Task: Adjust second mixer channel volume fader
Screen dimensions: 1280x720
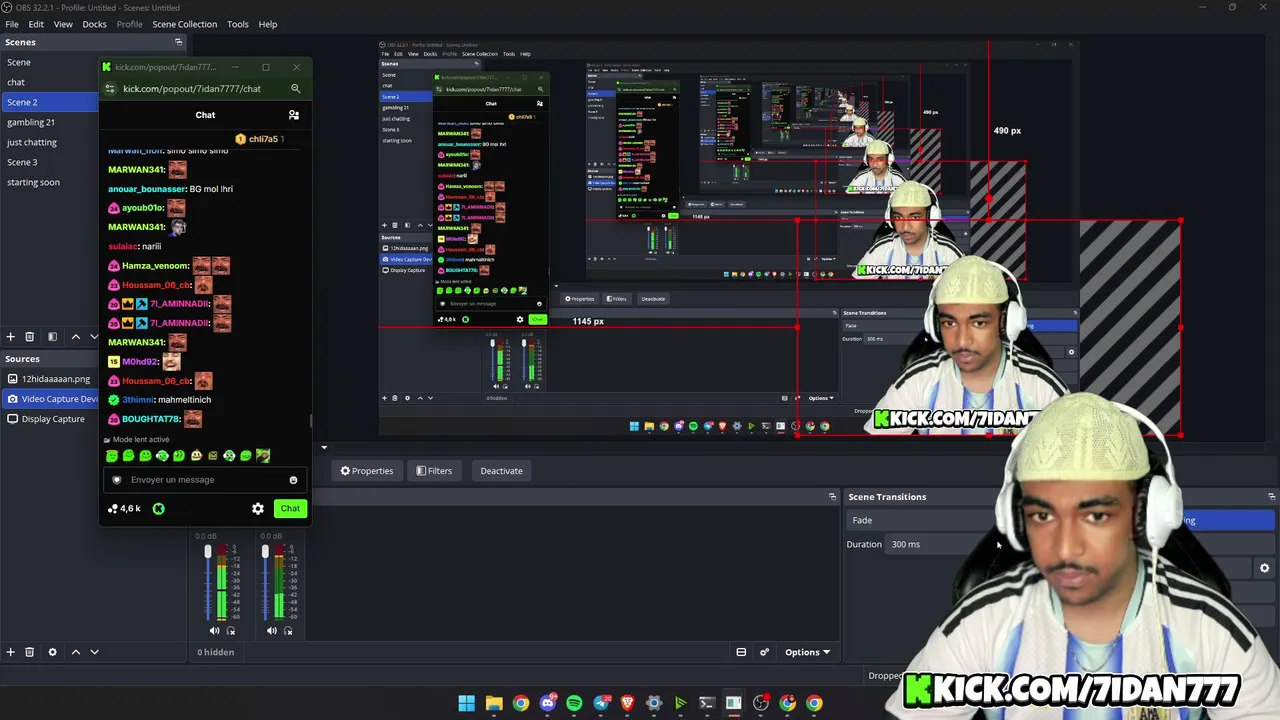Action: pos(265,552)
